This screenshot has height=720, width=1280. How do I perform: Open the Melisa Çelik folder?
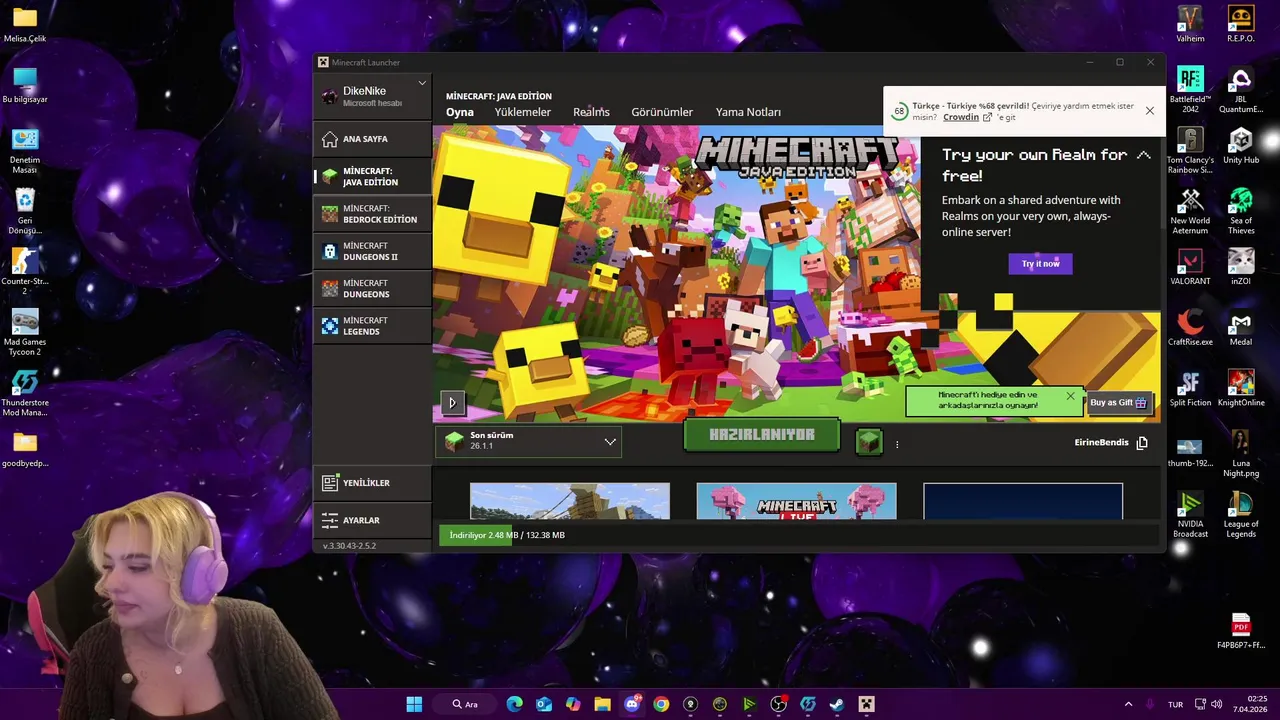coord(25,24)
